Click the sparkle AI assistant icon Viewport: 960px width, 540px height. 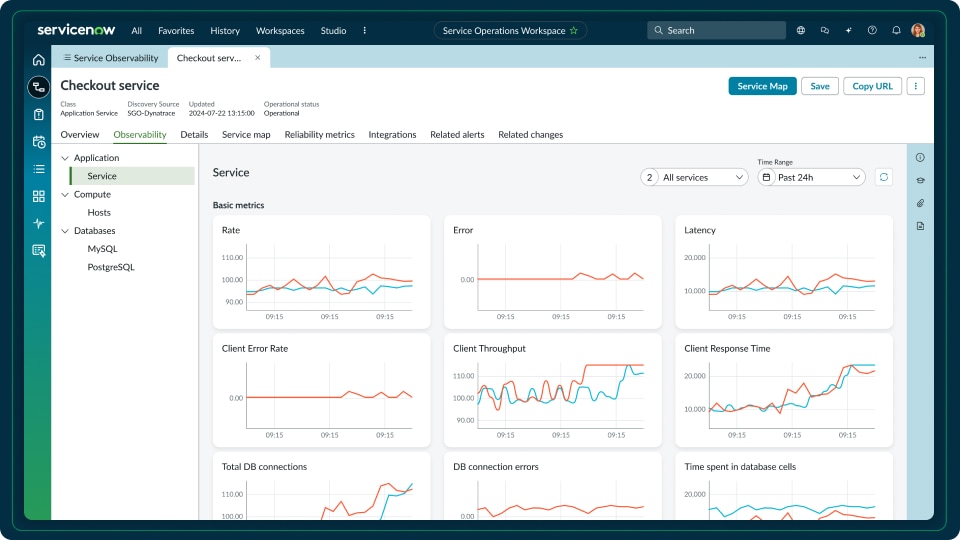point(849,30)
